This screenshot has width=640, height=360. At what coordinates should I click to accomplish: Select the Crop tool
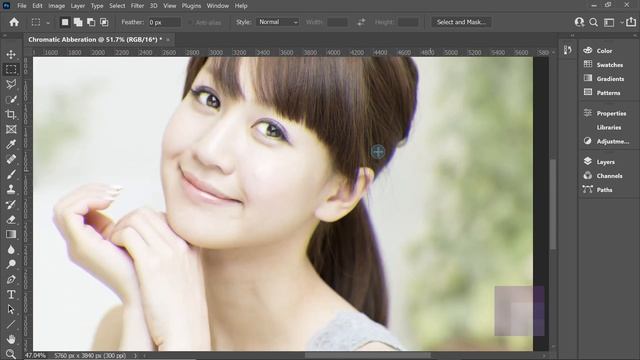tap(11, 115)
